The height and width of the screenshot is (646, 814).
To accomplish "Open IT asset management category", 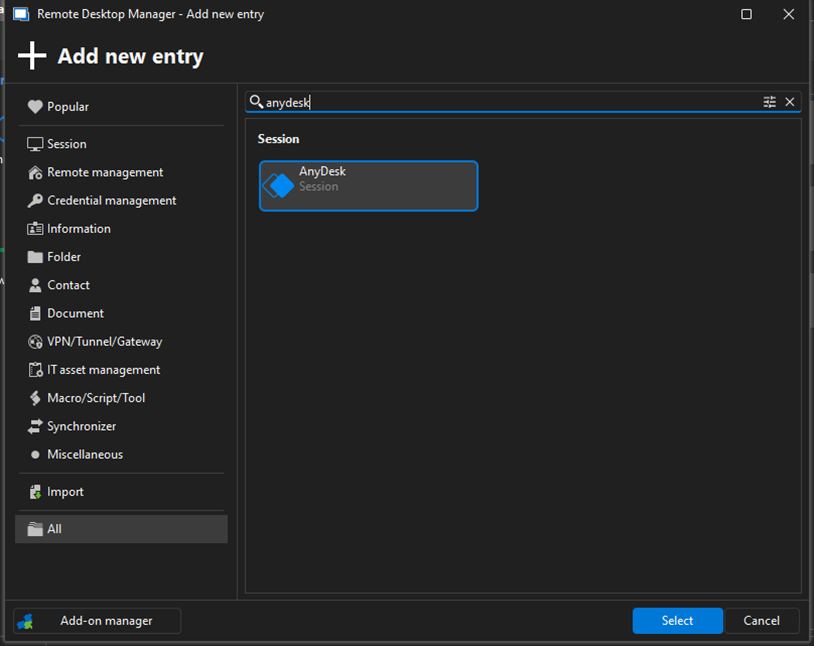I will coord(103,370).
